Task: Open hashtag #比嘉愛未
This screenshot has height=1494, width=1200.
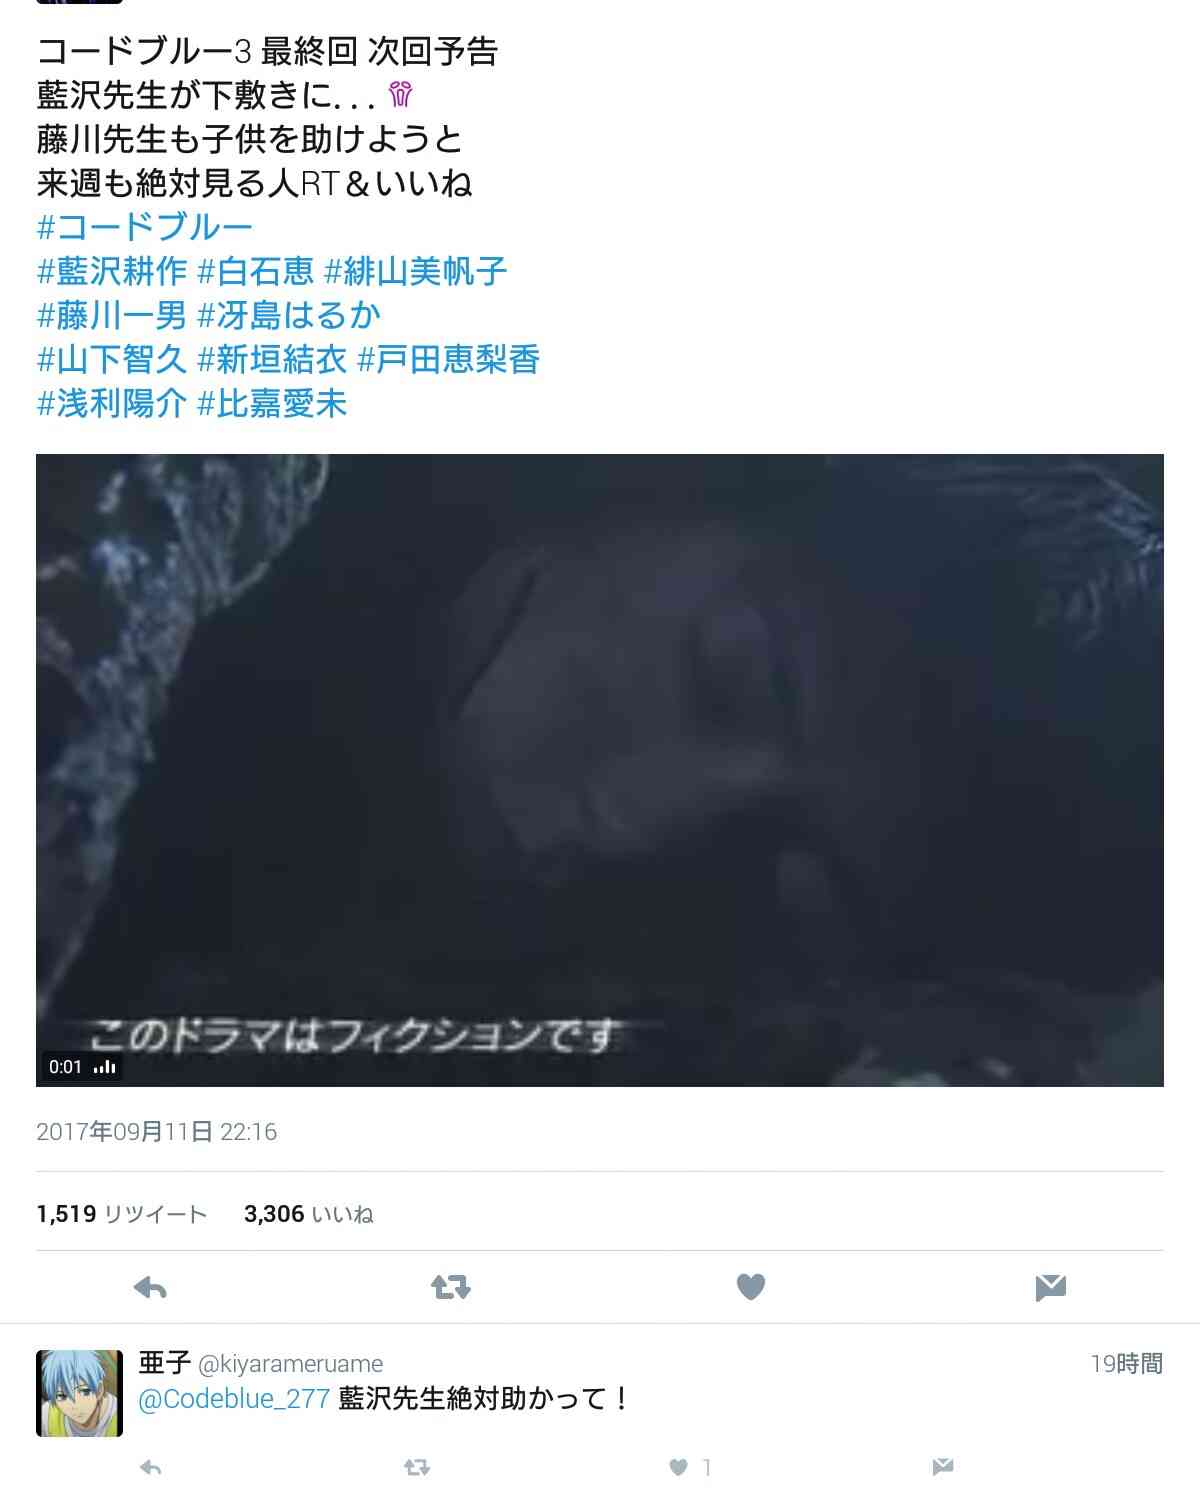Action: coord(272,403)
